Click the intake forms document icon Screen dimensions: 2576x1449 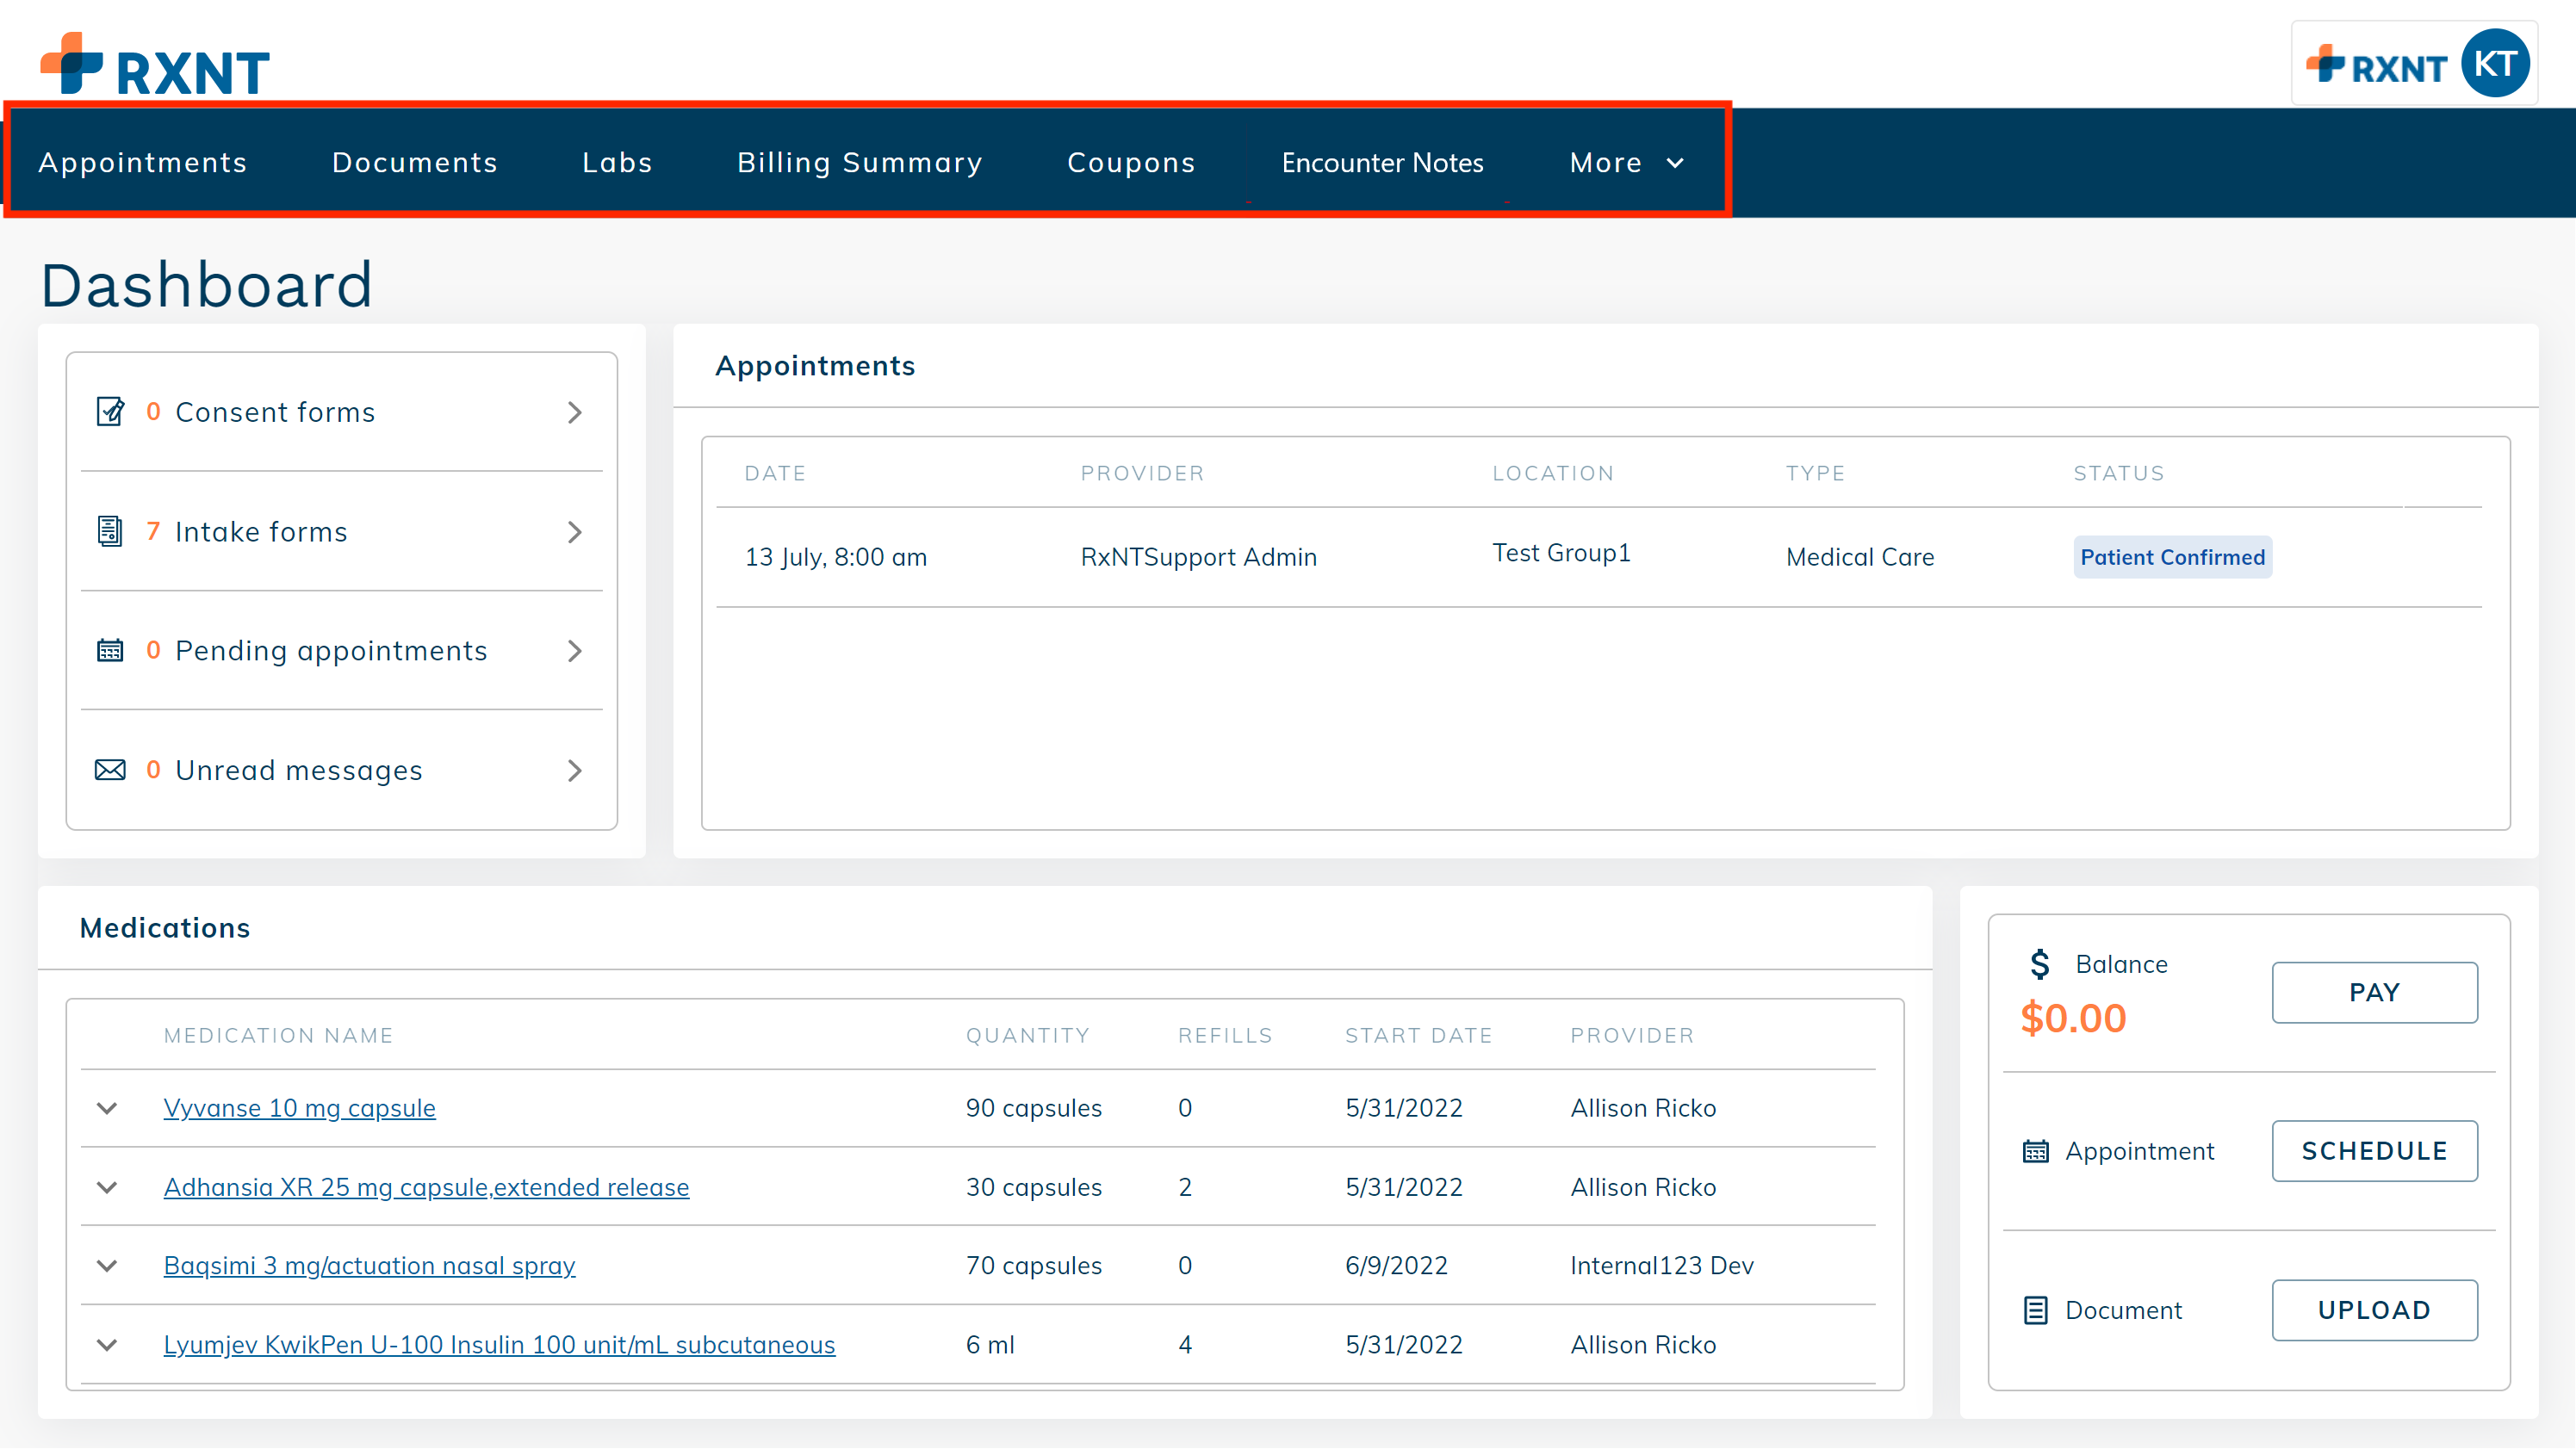tap(110, 531)
